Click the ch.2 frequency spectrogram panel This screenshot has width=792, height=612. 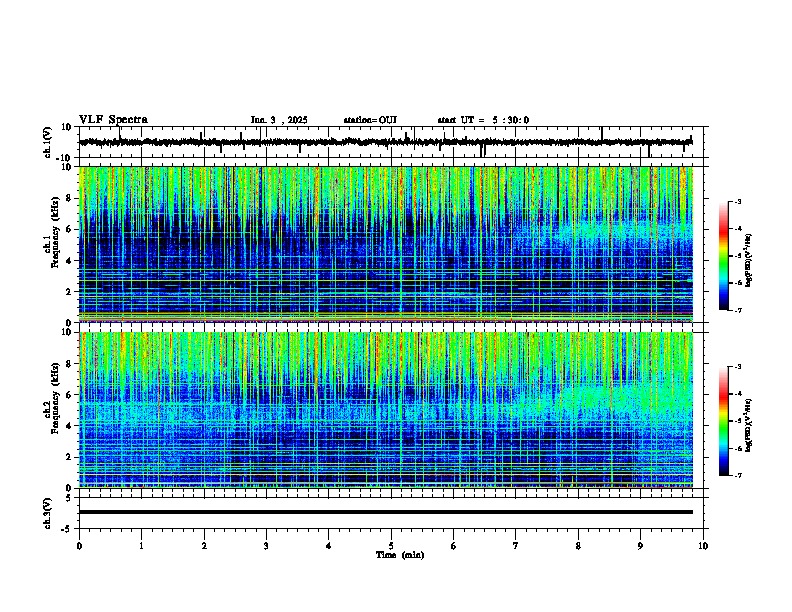(x=386, y=410)
